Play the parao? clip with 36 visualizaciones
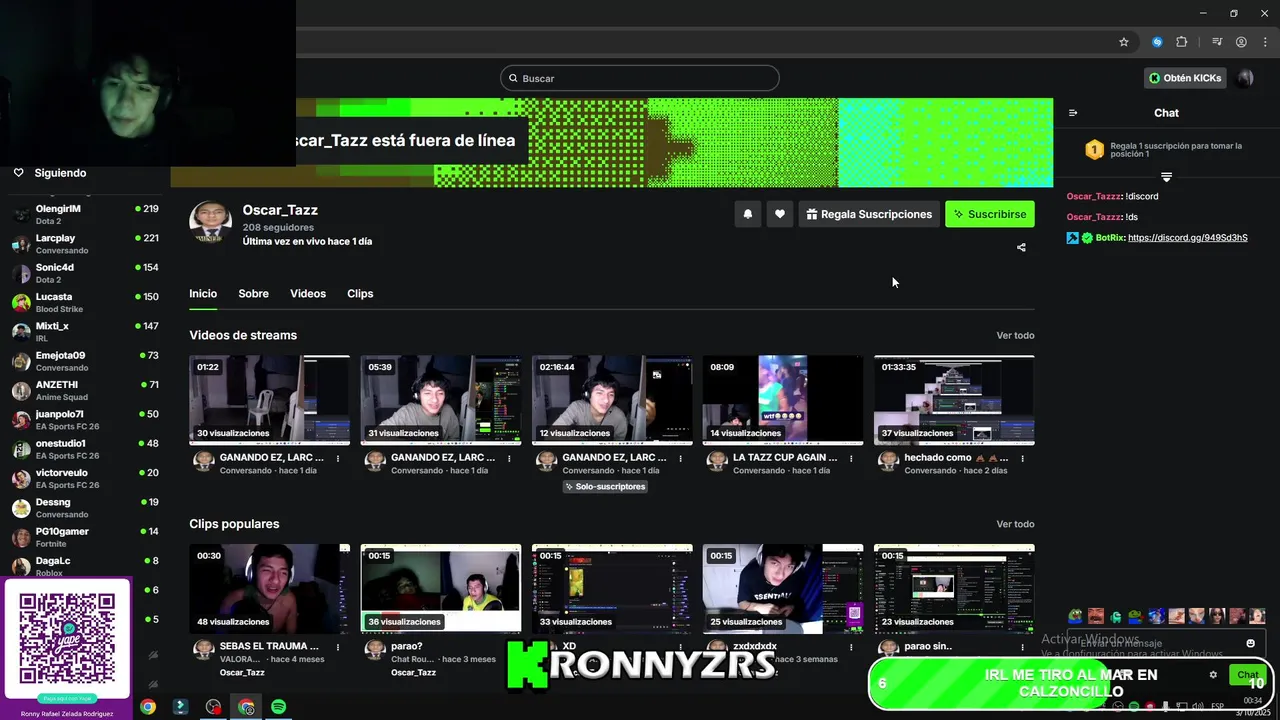This screenshot has width=1280, height=720. point(441,589)
